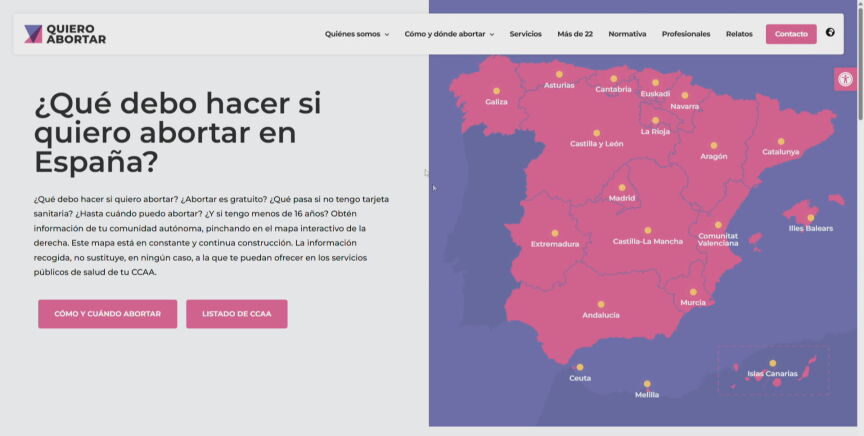This screenshot has height=436, width=864.
Task: Open the accessibility widget icon
Action: [846, 80]
